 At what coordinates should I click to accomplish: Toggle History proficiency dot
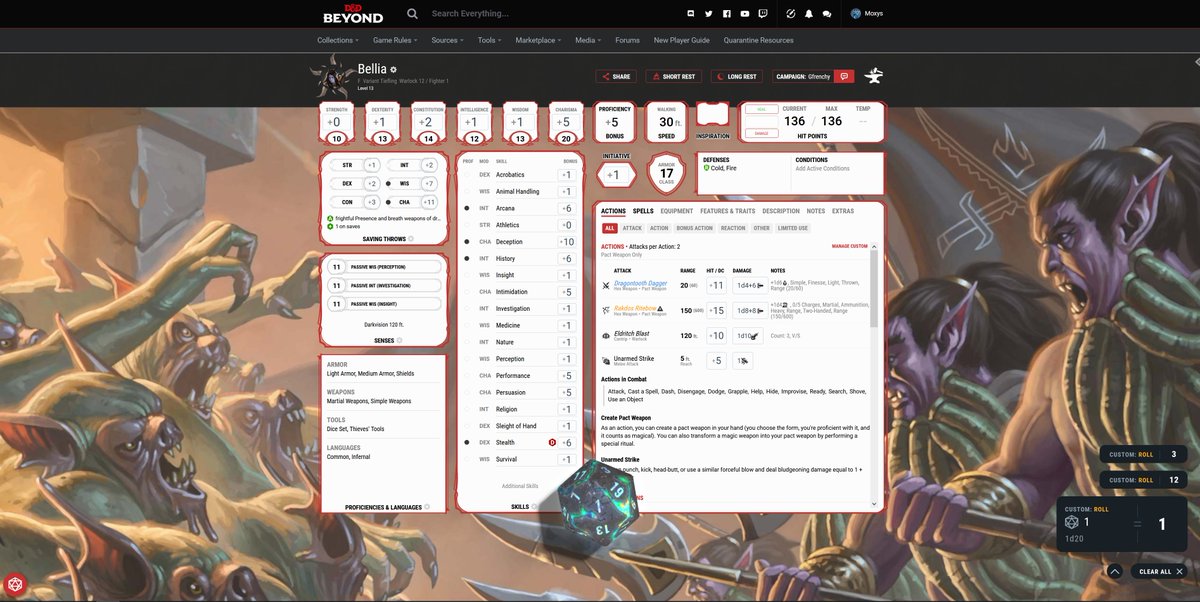(x=467, y=258)
